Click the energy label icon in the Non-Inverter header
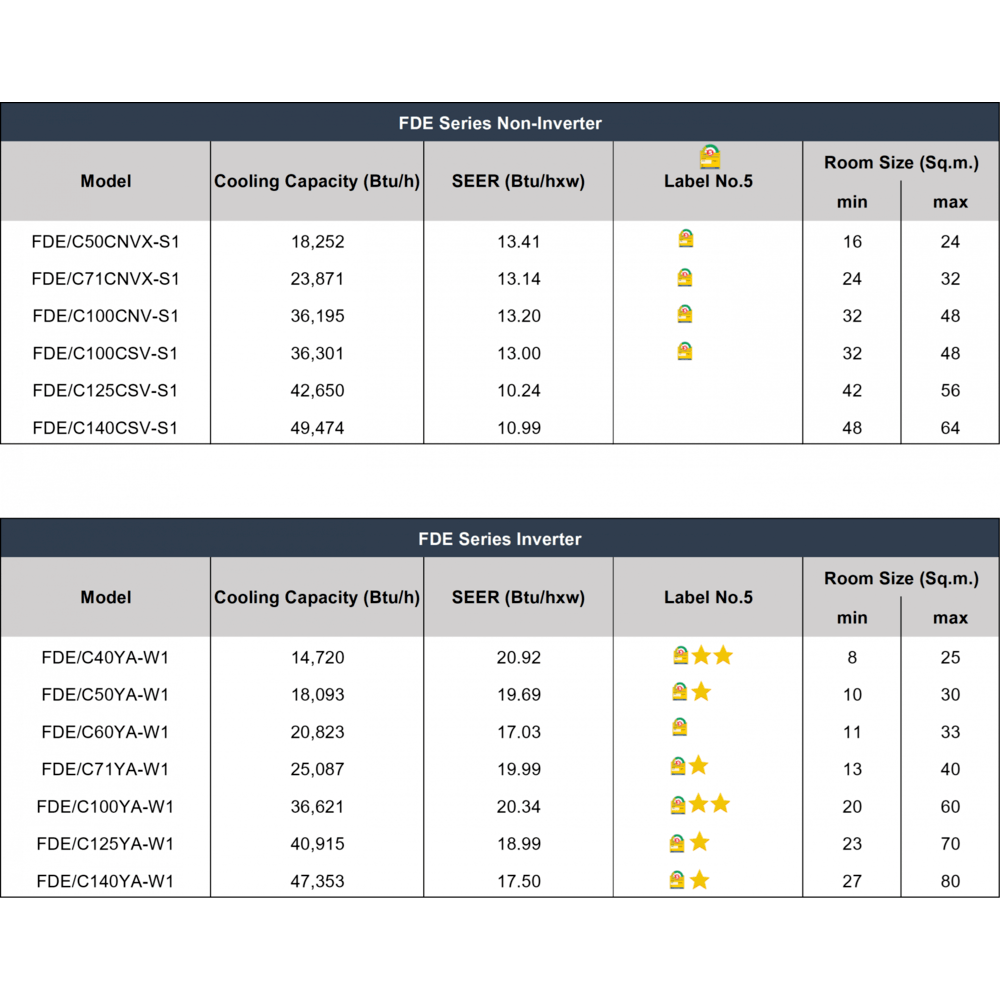 point(710,157)
